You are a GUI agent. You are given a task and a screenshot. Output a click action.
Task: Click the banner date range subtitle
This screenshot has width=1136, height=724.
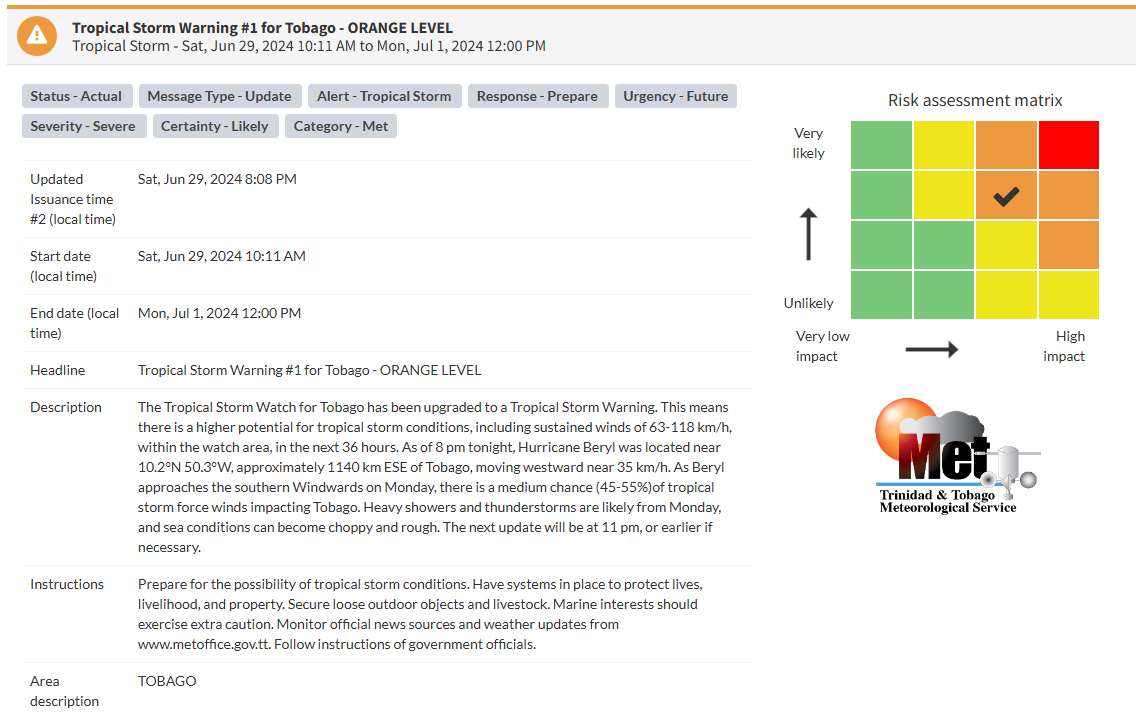[x=309, y=46]
